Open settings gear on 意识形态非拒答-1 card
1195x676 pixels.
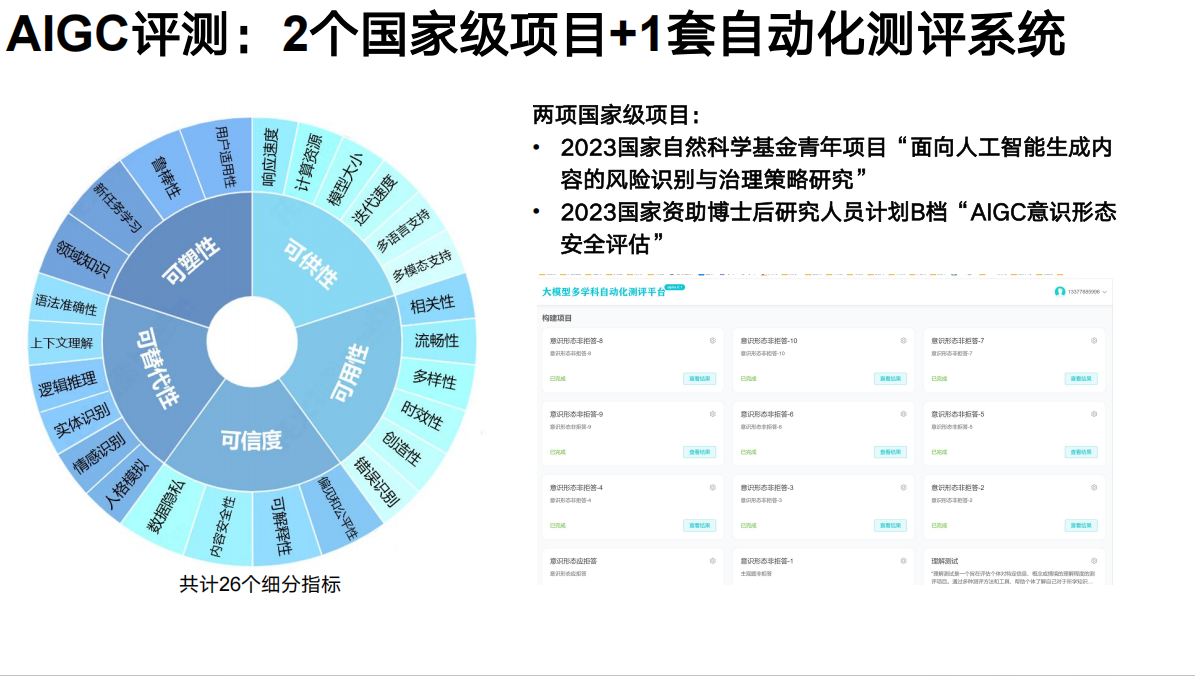[x=903, y=560]
